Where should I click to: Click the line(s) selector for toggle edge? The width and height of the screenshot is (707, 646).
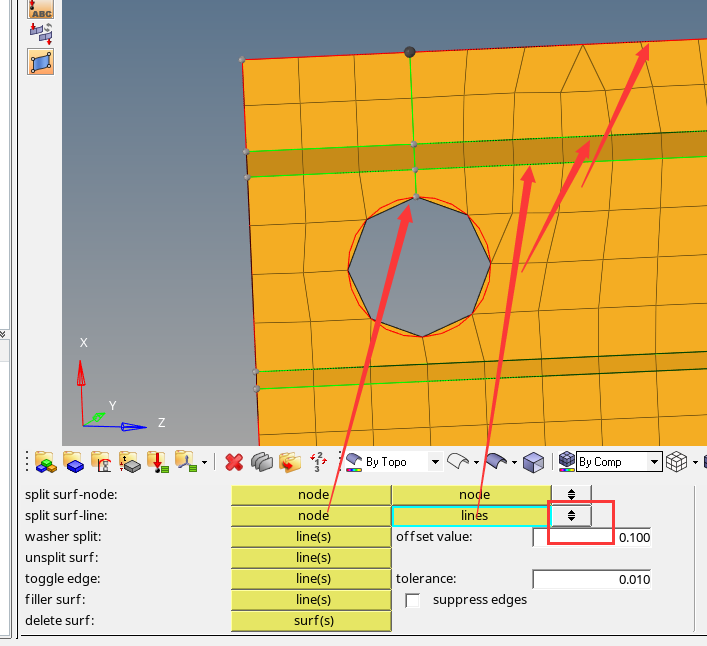[x=311, y=578]
